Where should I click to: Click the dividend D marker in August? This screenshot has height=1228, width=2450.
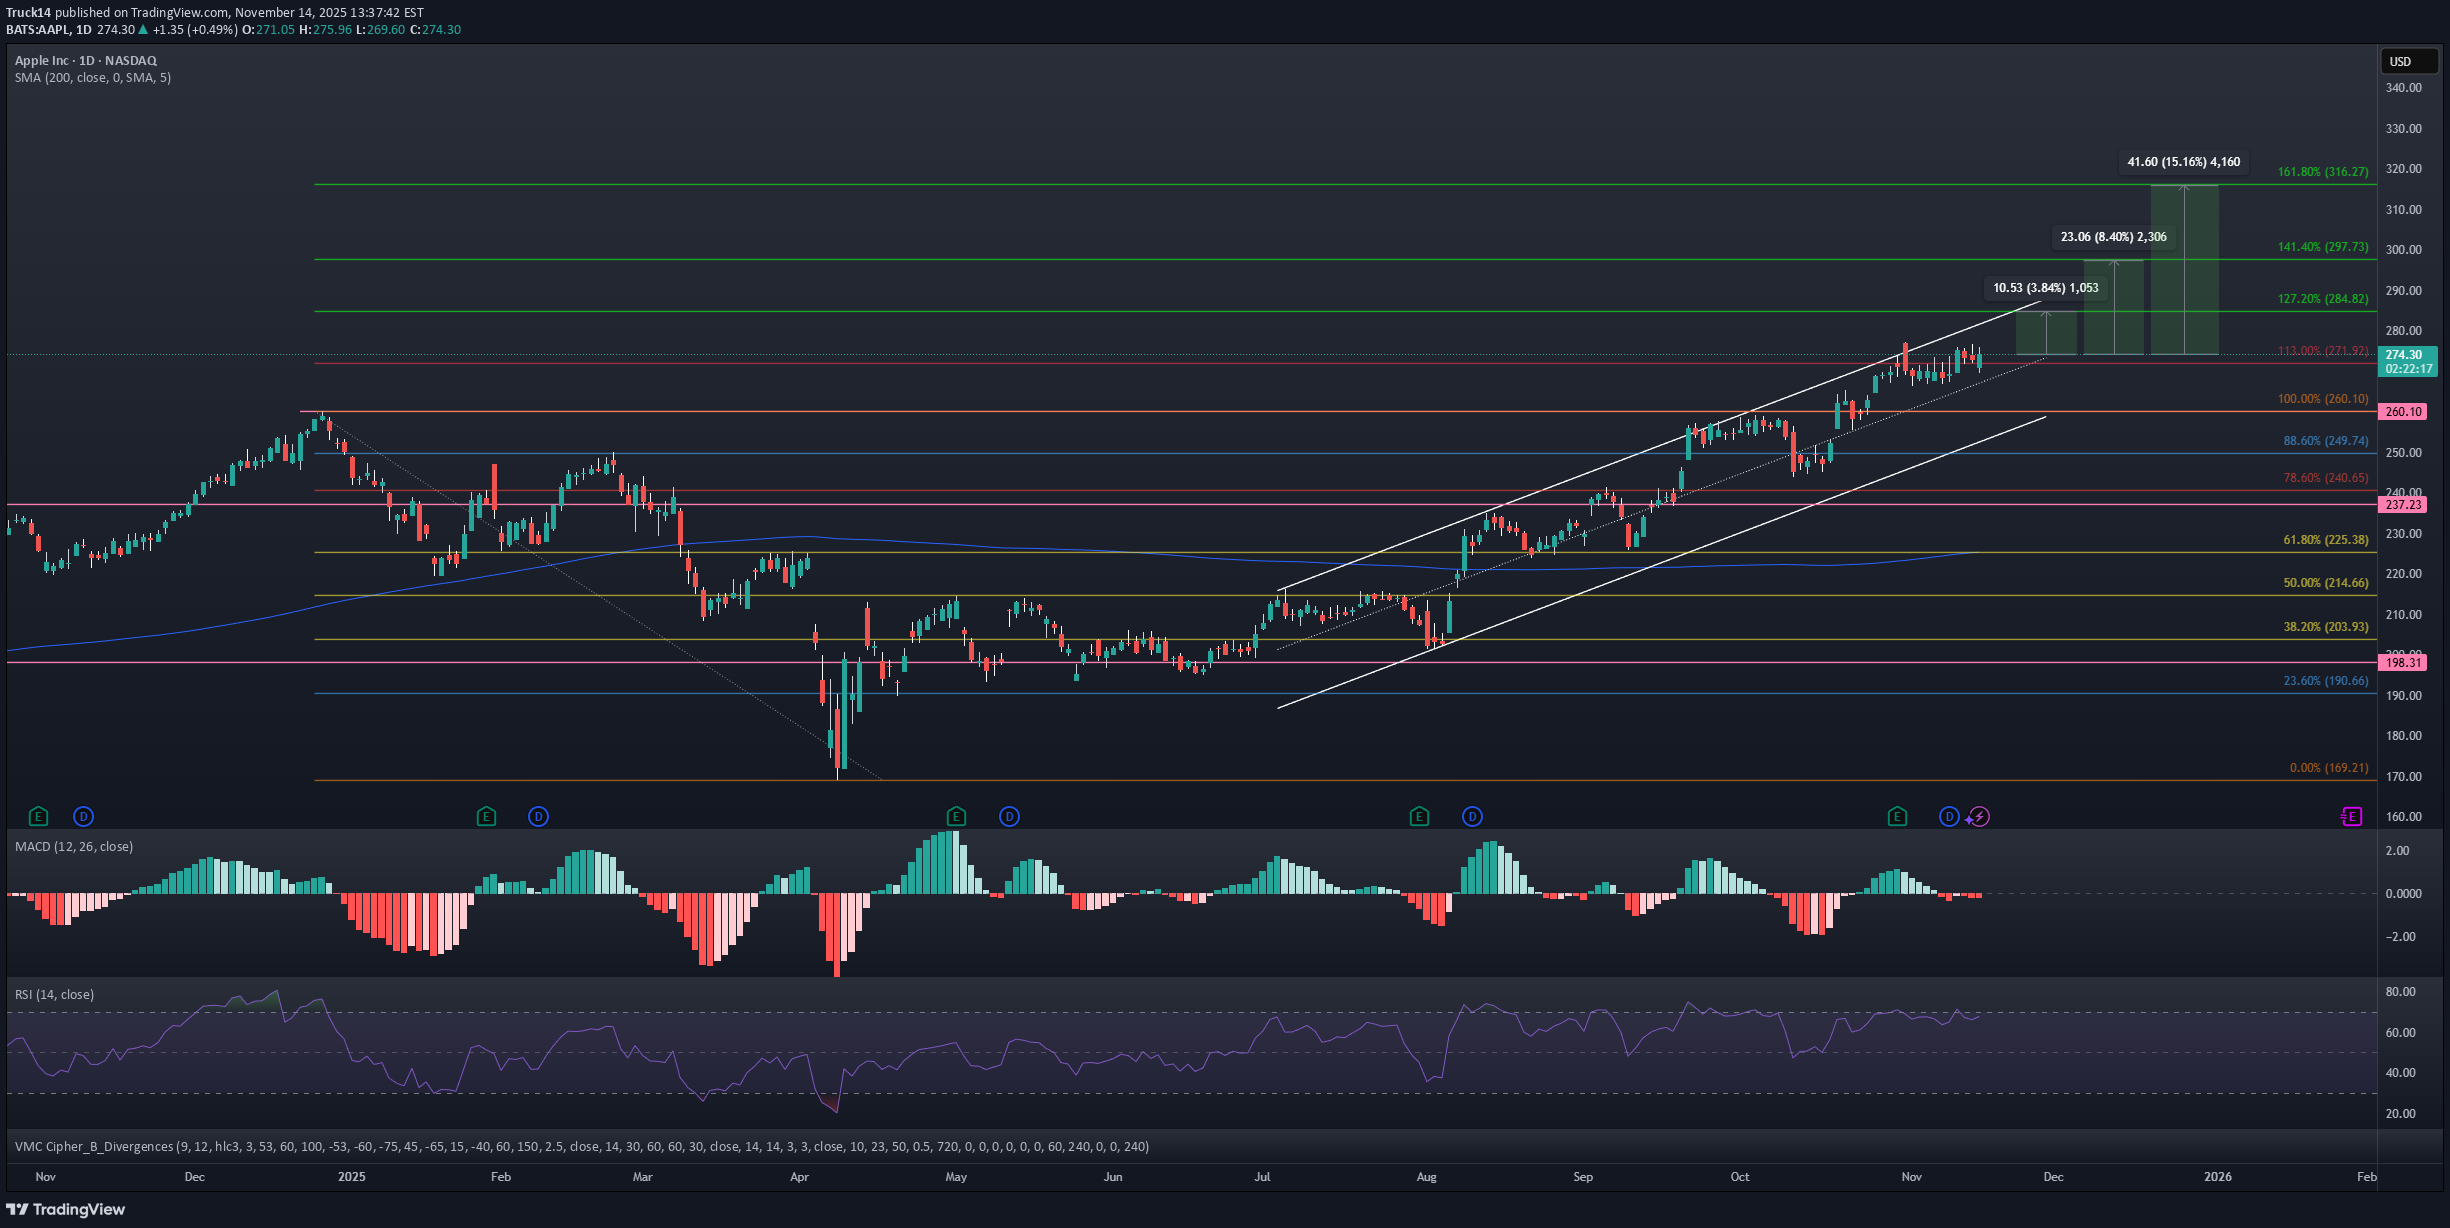pos(1472,817)
